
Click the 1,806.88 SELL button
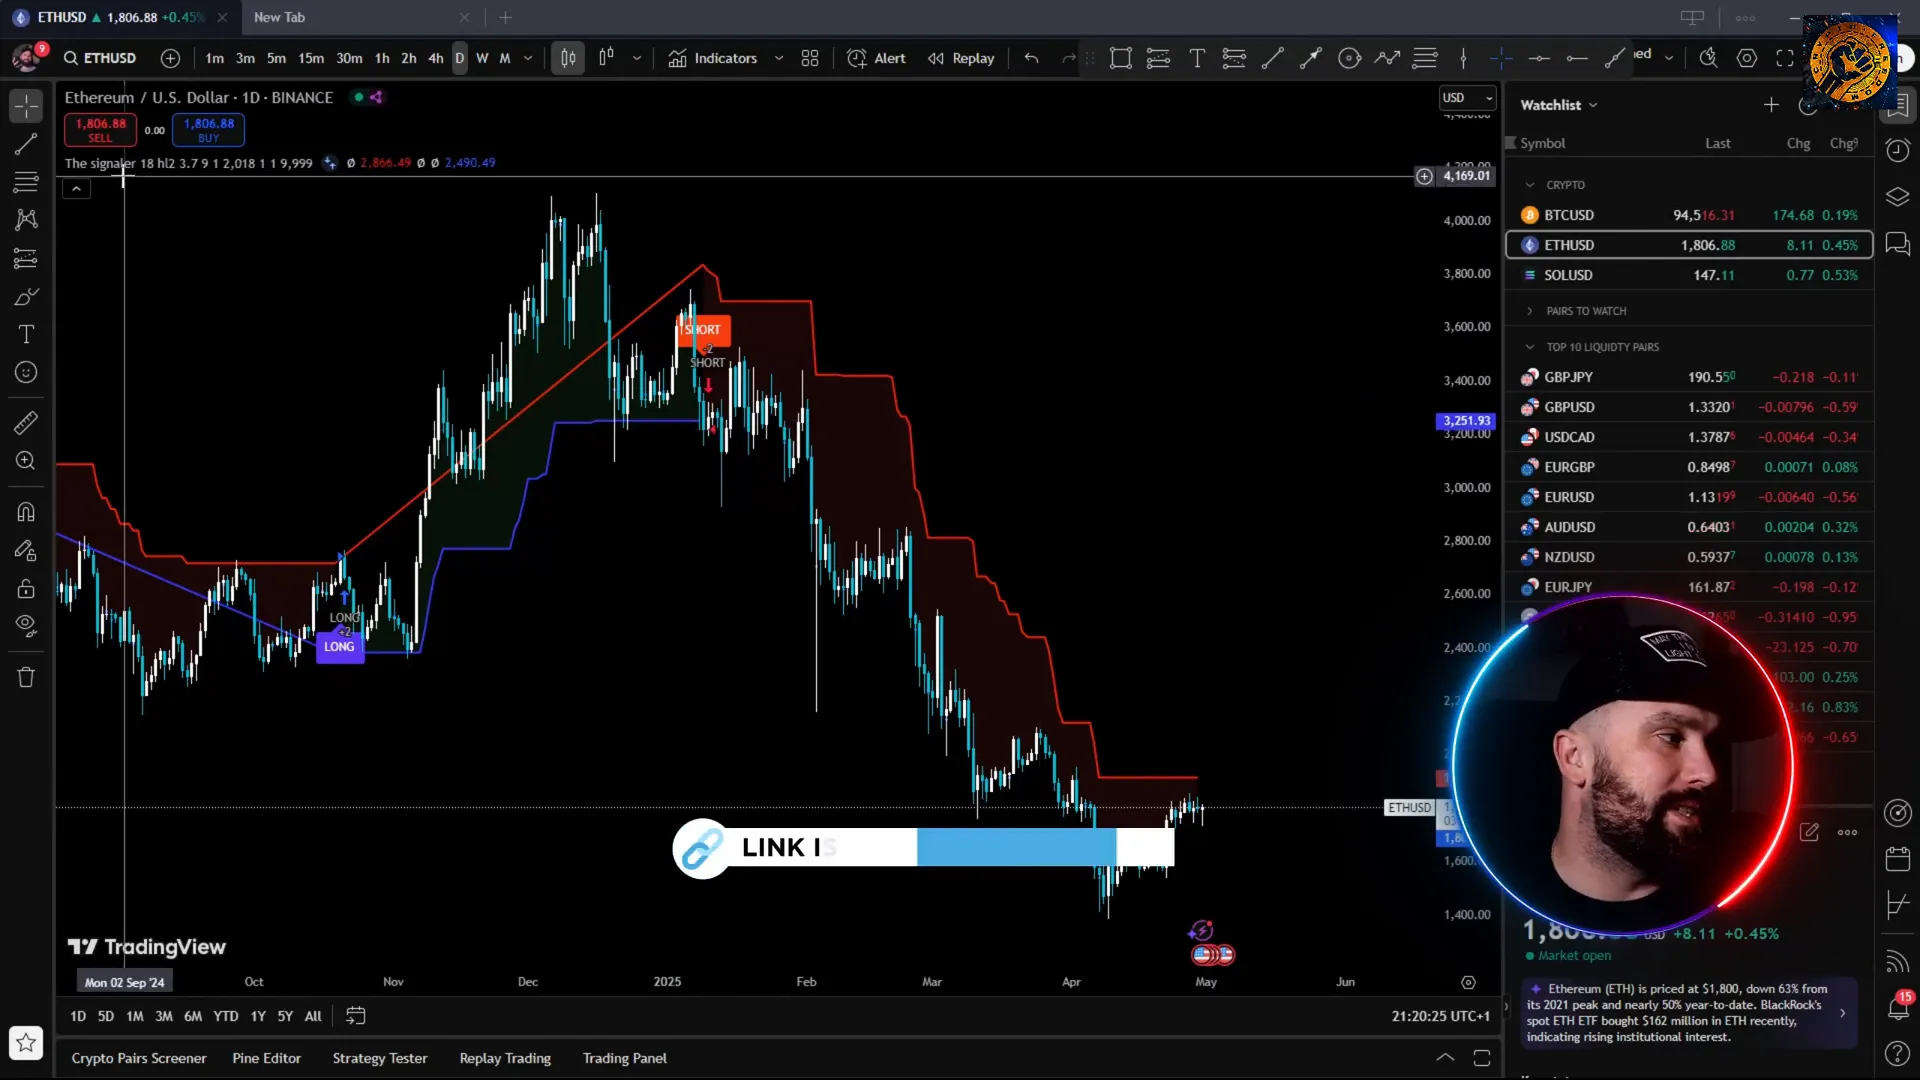click(100, 129)
